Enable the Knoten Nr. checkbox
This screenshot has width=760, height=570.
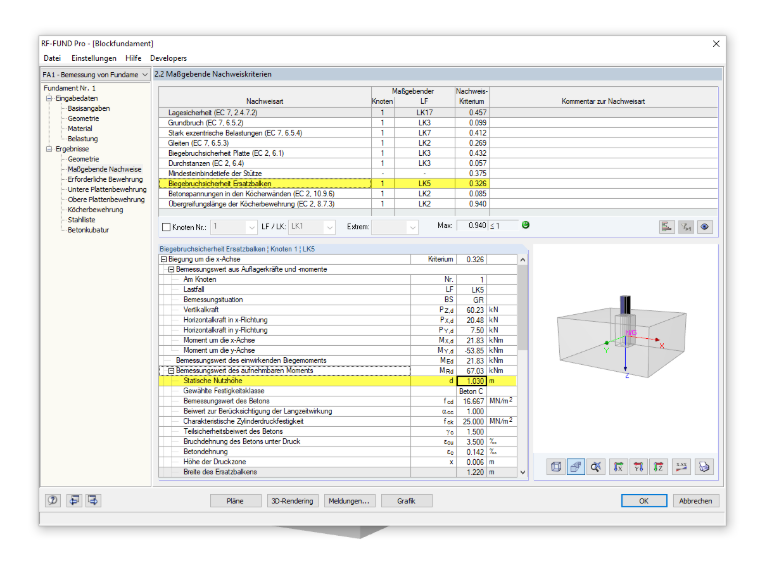[166, 227]
